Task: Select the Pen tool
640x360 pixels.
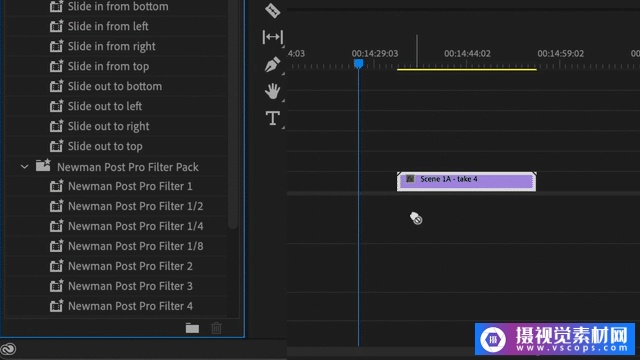Action: [x=272, y=64]
